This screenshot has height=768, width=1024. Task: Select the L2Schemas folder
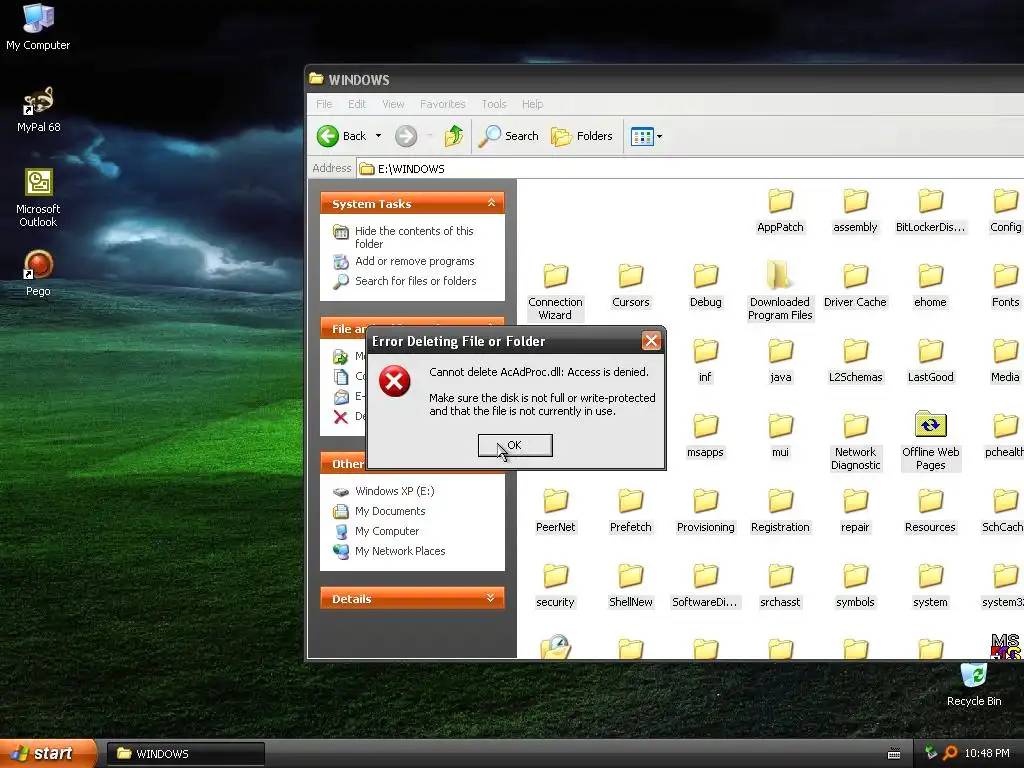pyautogui.click(x=855, y=360)
